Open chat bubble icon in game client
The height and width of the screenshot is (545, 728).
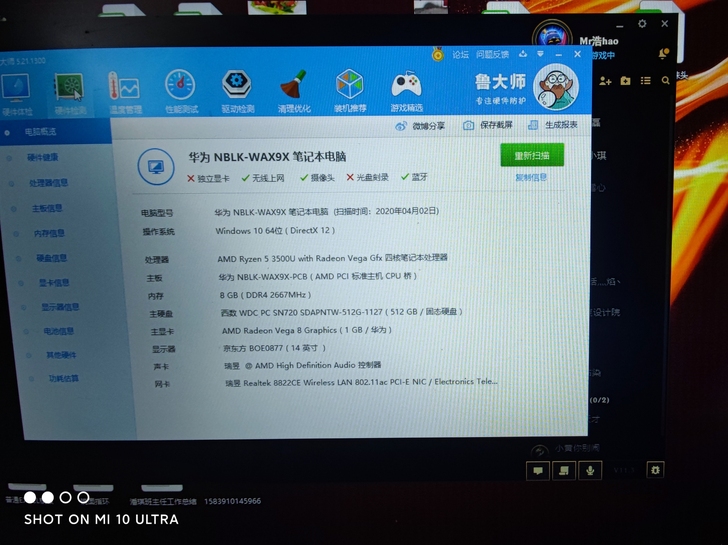[538, 470]
